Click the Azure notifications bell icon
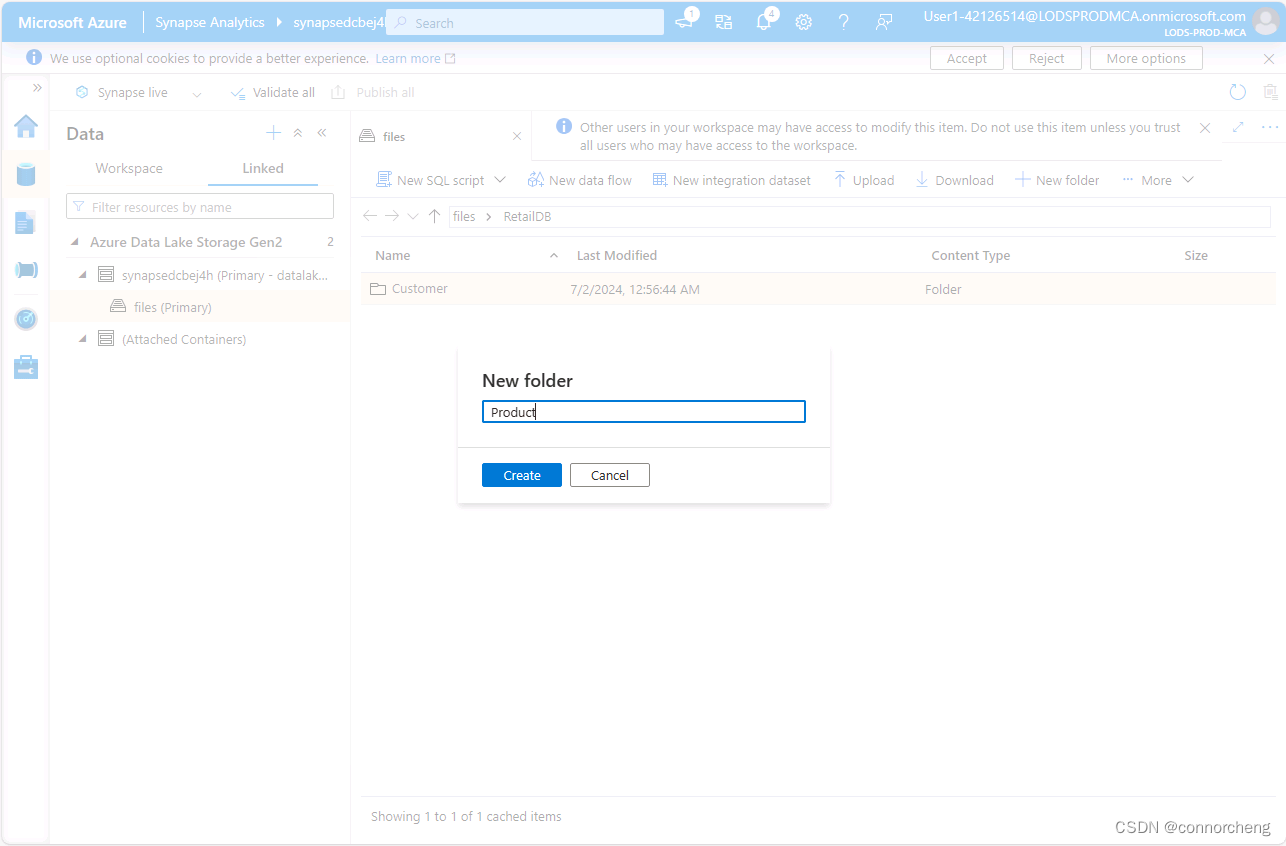This screenshot has width=1286, height=846. tap(764, 22)
